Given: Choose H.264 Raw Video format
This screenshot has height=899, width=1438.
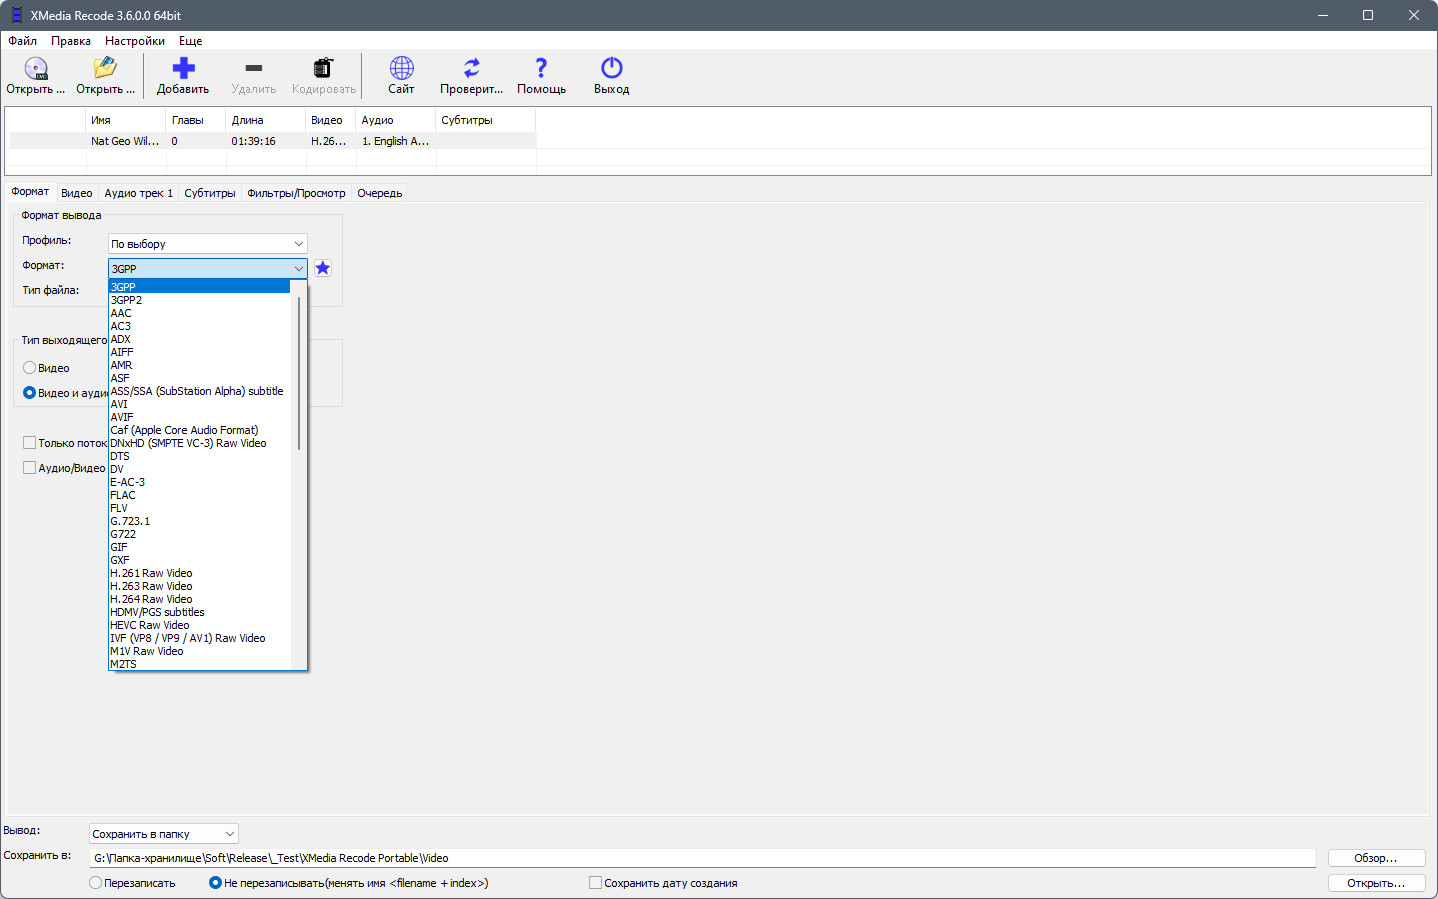Looking at the screenshot, I should (199, 599).
